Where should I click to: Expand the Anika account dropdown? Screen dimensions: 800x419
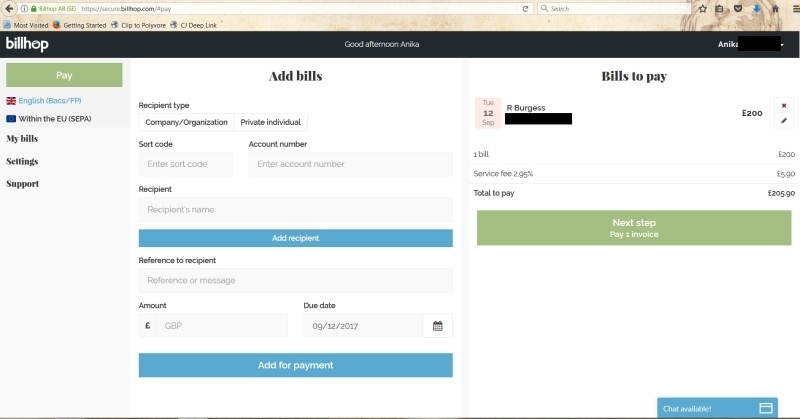[x=752, y=44]
